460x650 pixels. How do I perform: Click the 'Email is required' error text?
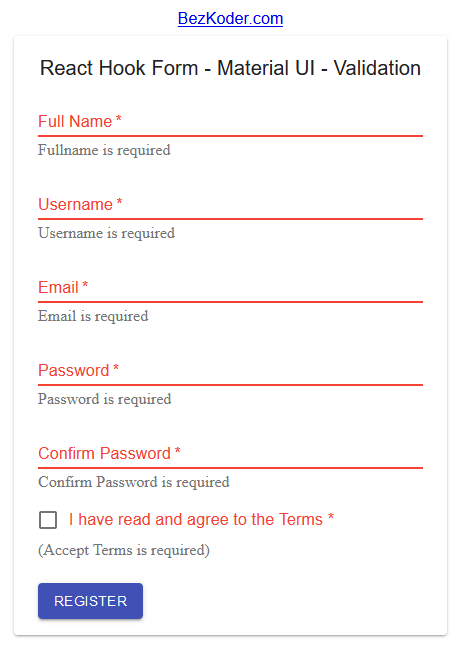[x=93, y=316]
